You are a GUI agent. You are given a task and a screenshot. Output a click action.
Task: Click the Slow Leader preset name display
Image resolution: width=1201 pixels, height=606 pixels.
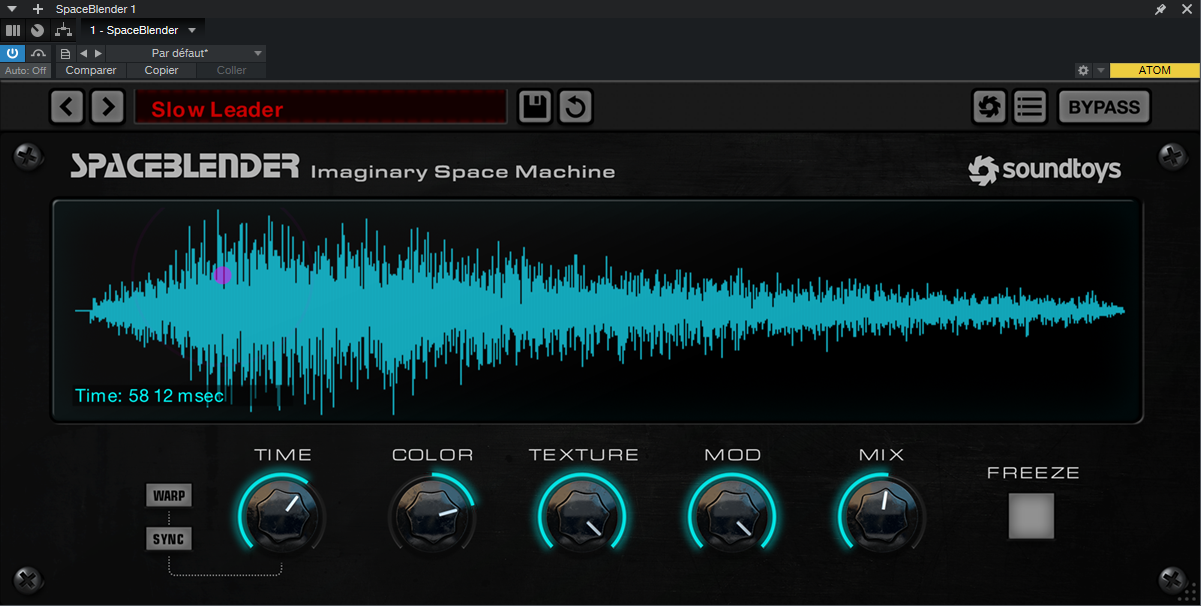320,108
